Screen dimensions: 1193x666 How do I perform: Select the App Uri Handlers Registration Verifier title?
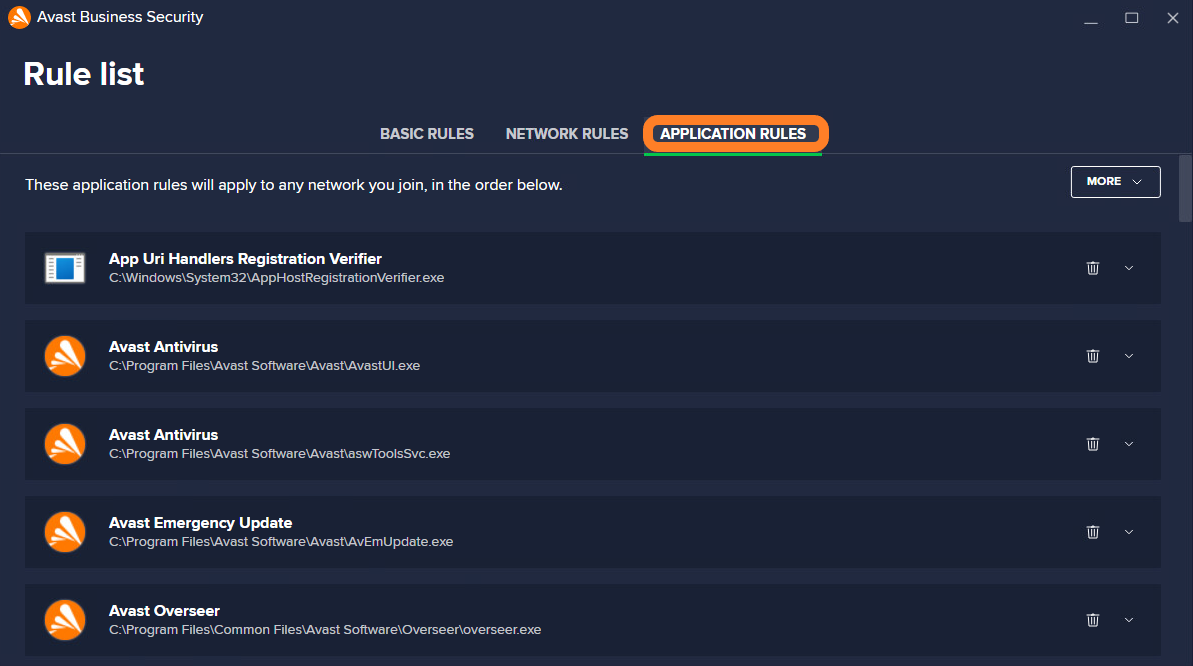[245, 259]
